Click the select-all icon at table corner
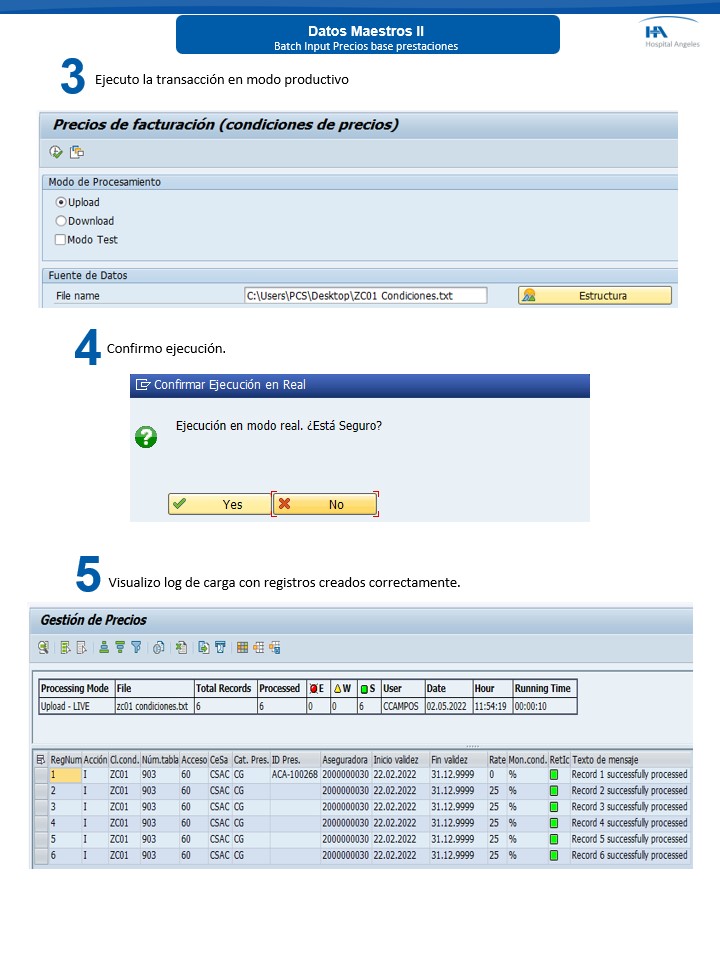This screenshot has height=960, width=720. coord(40,760)
